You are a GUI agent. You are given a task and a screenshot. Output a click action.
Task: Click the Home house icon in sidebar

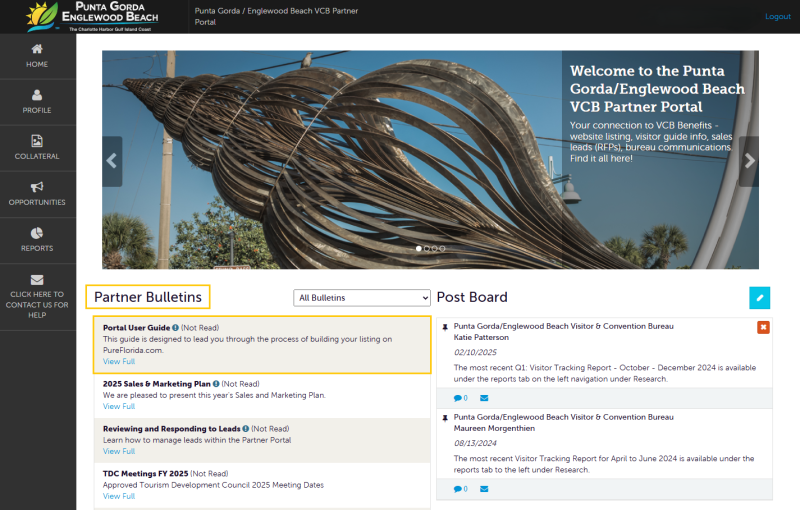point(37,49)
